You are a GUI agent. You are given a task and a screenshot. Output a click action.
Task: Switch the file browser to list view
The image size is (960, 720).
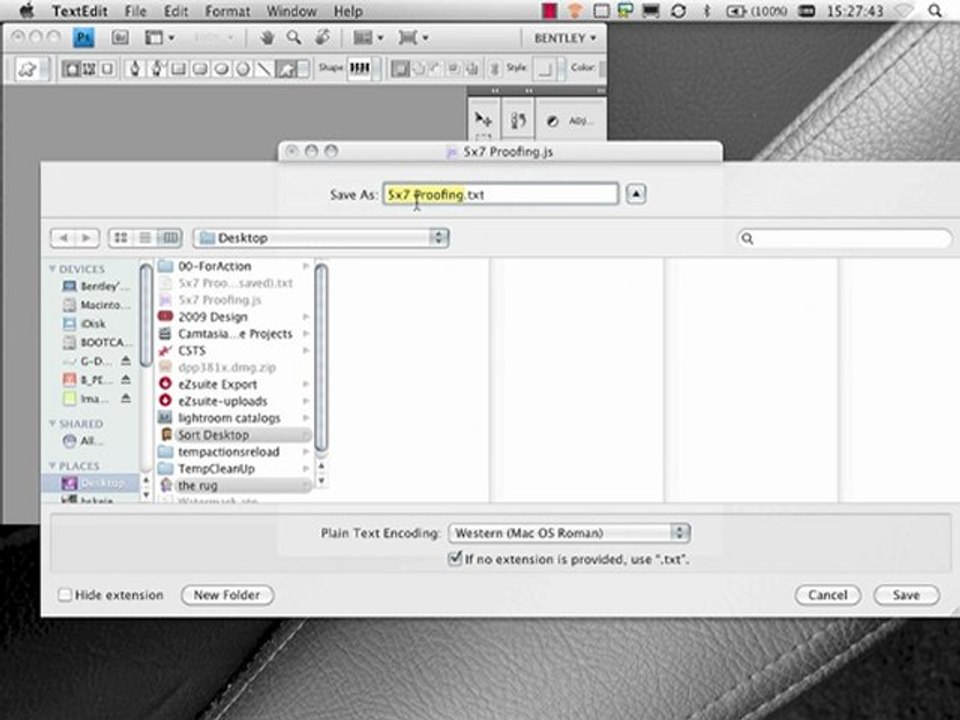pyautogui.click(x=145, y=238)
